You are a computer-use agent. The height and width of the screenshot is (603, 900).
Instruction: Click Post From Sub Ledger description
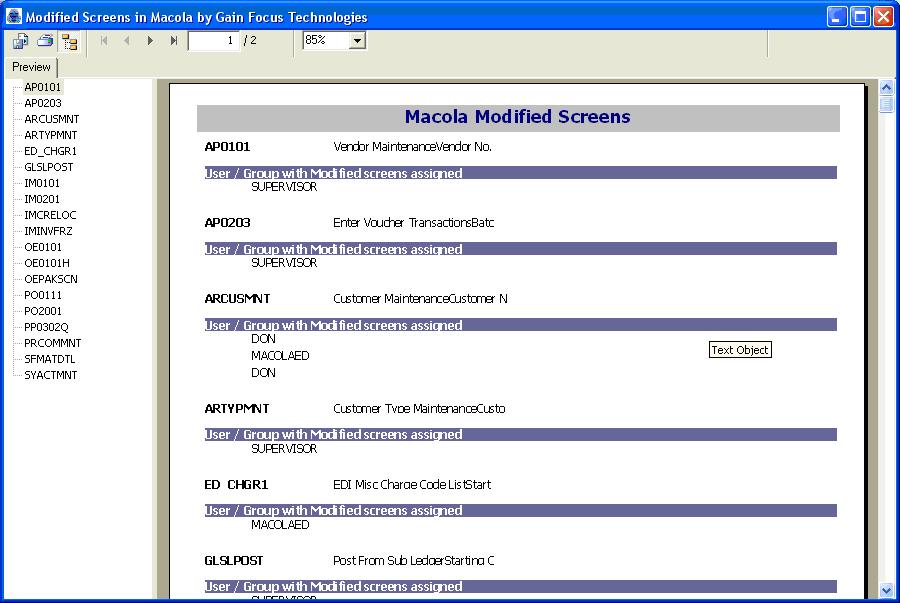(413, 561)
